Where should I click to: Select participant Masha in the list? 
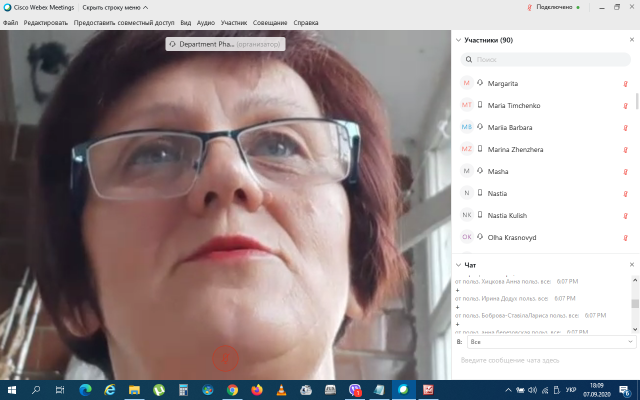[x=498, y=172]
